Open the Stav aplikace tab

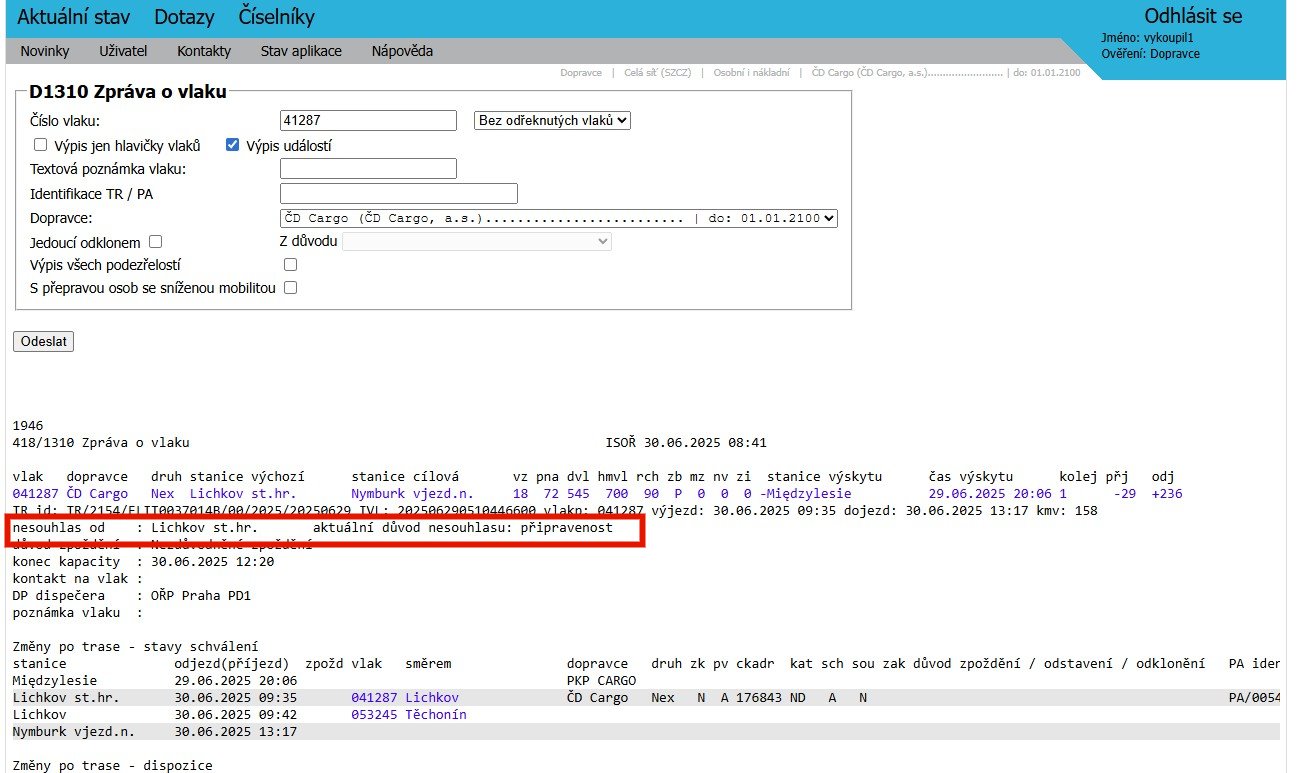point(300,51)
